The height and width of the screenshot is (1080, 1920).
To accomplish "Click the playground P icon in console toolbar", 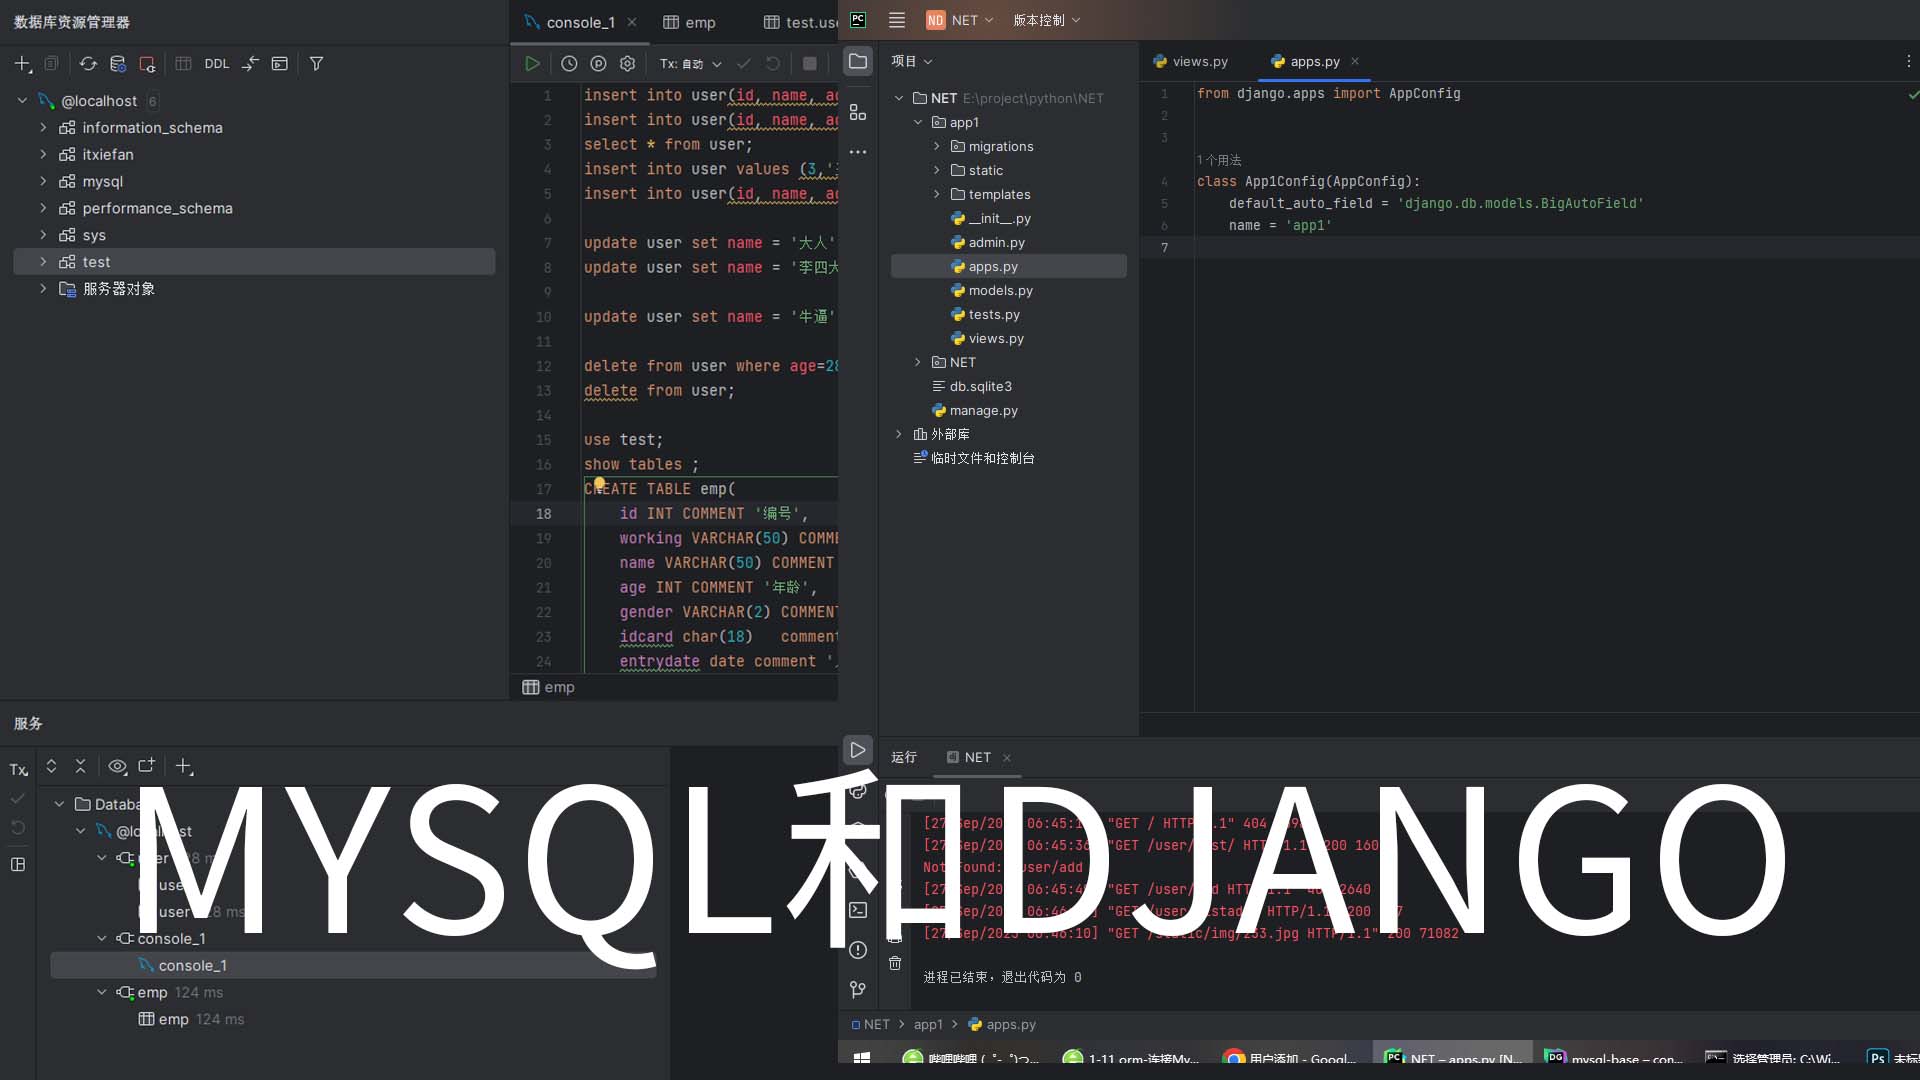I will tap(598, 64).
